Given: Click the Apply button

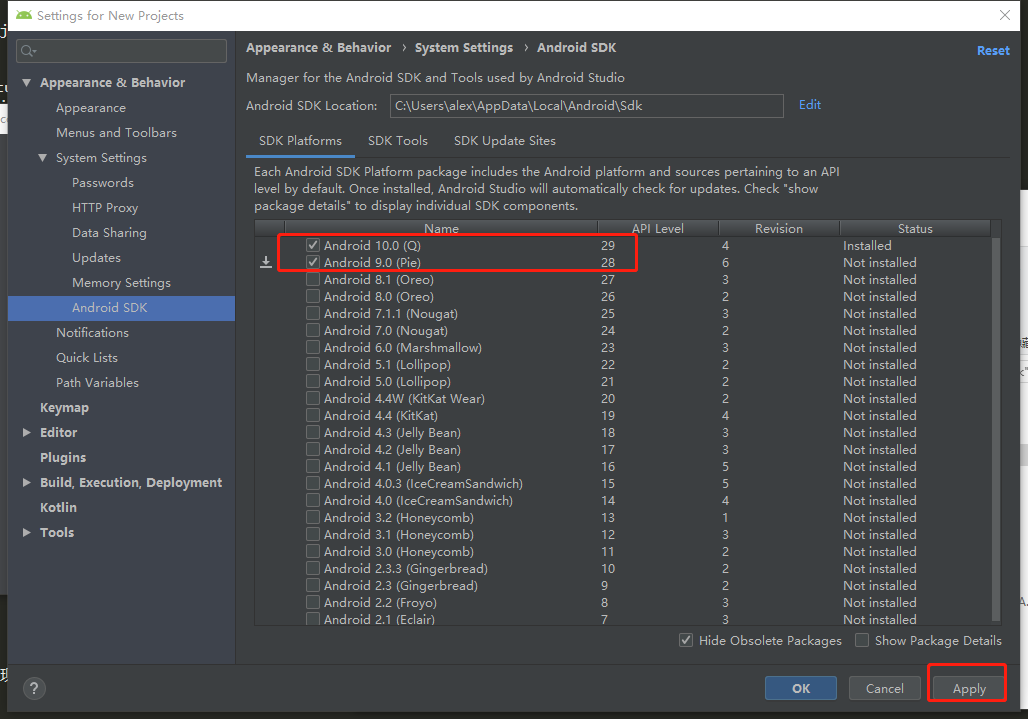Looking at the screenshot, I should point(969,689).
